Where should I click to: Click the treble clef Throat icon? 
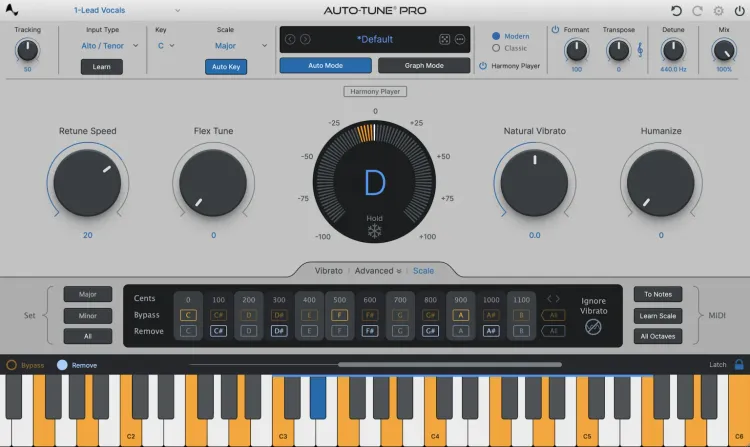pos(640,50)
